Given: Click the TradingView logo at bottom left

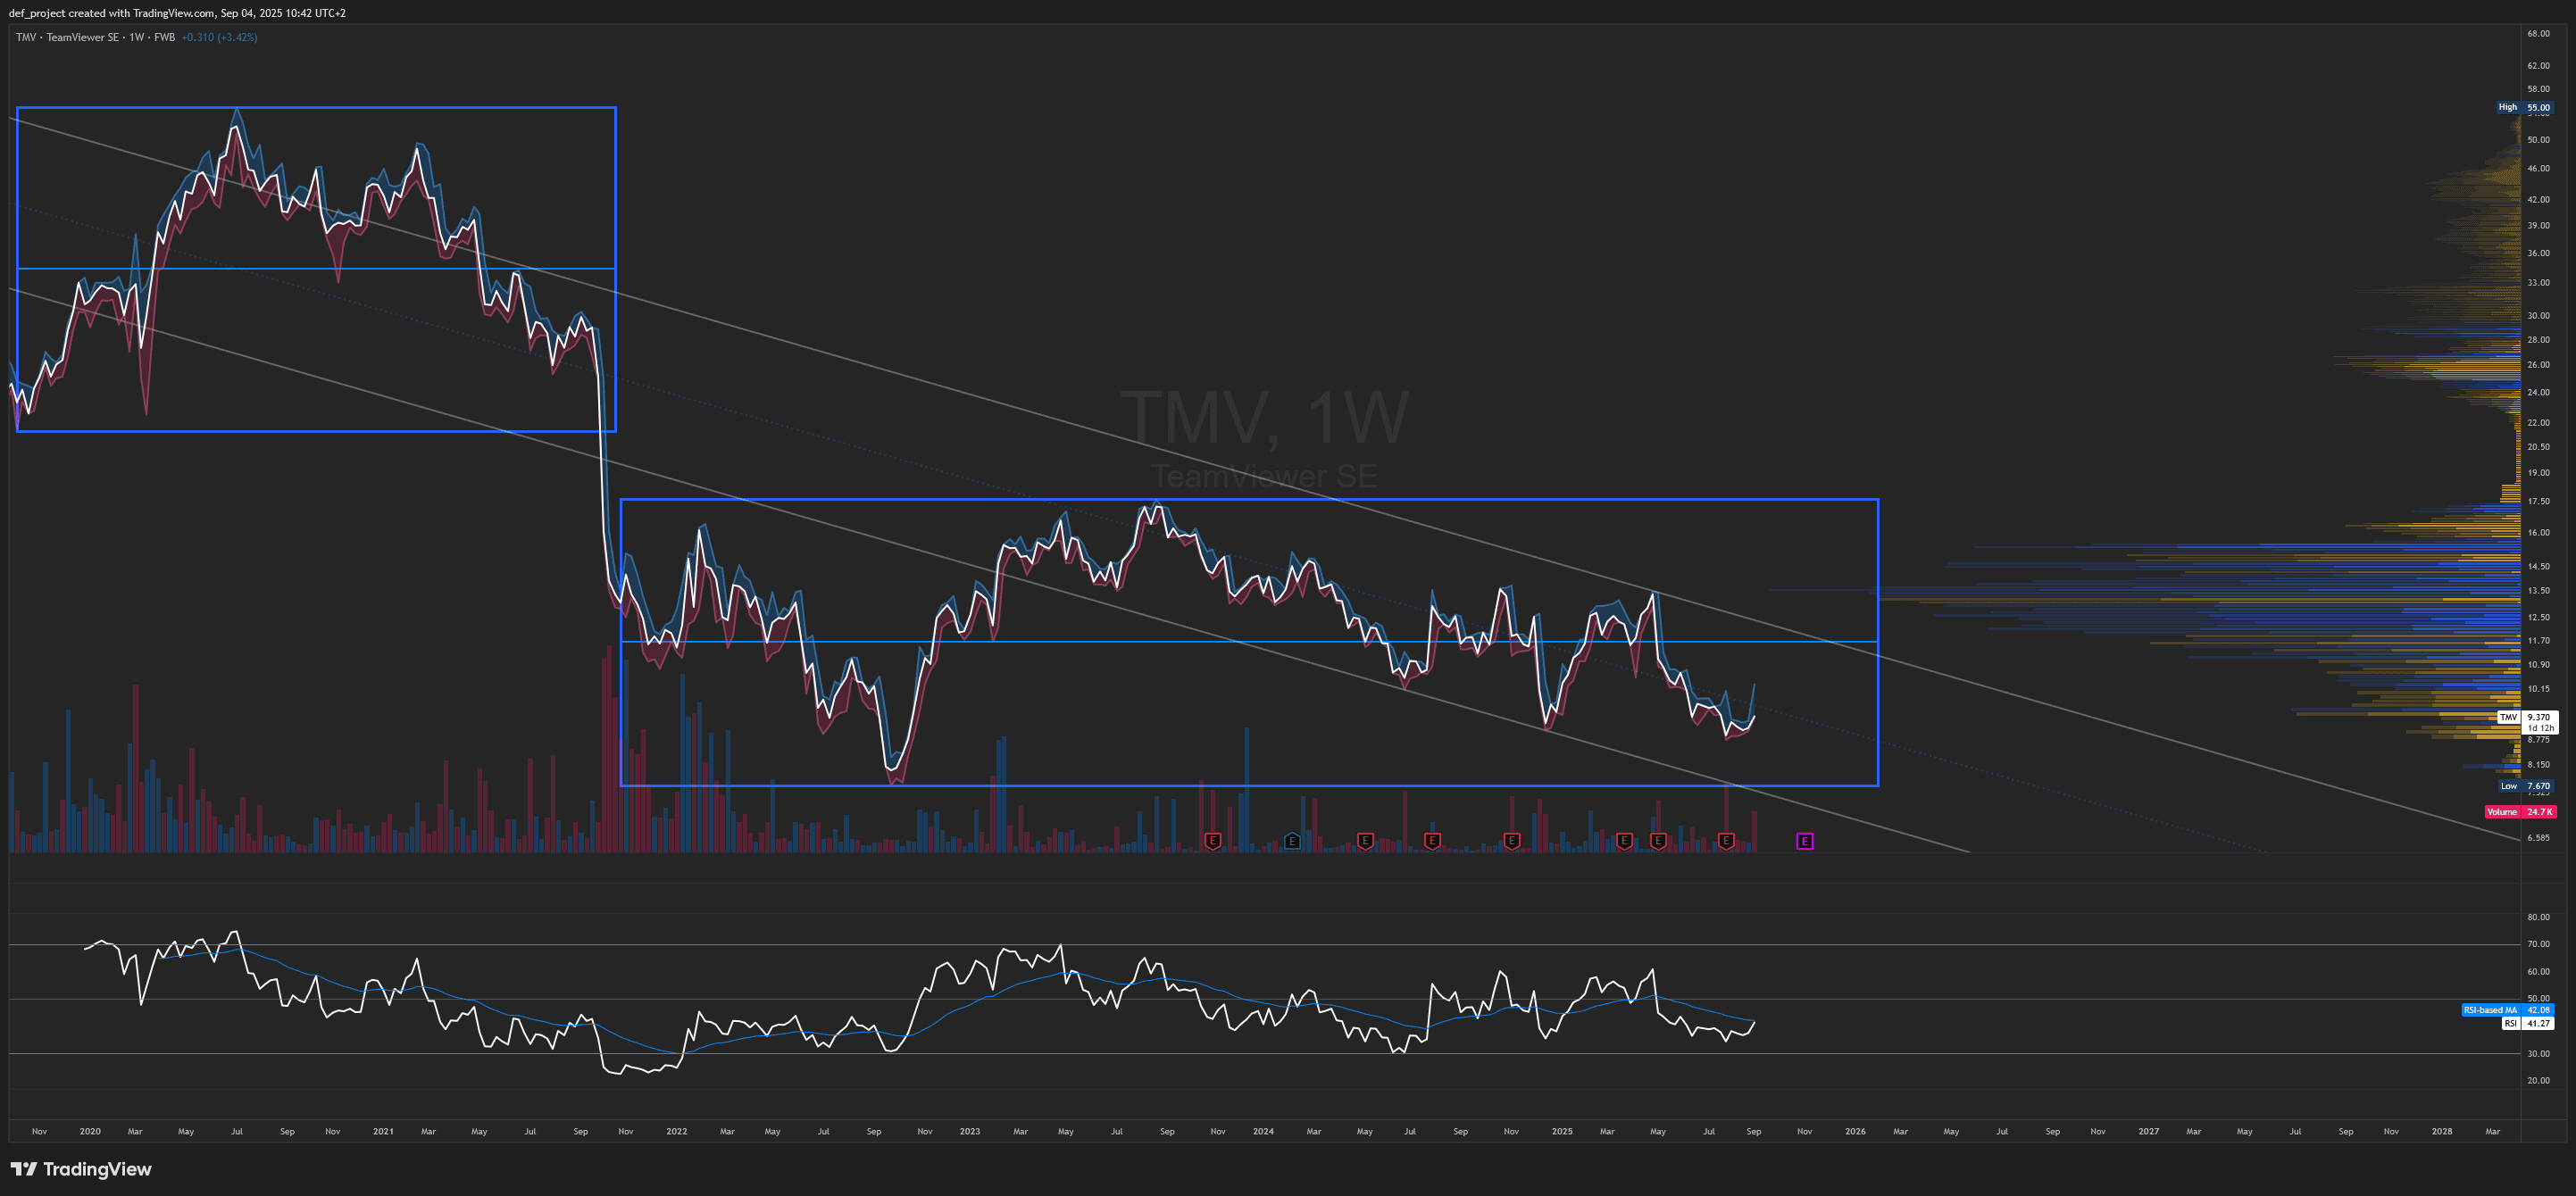Looking at the screenshot, I should click(81, 1169).
